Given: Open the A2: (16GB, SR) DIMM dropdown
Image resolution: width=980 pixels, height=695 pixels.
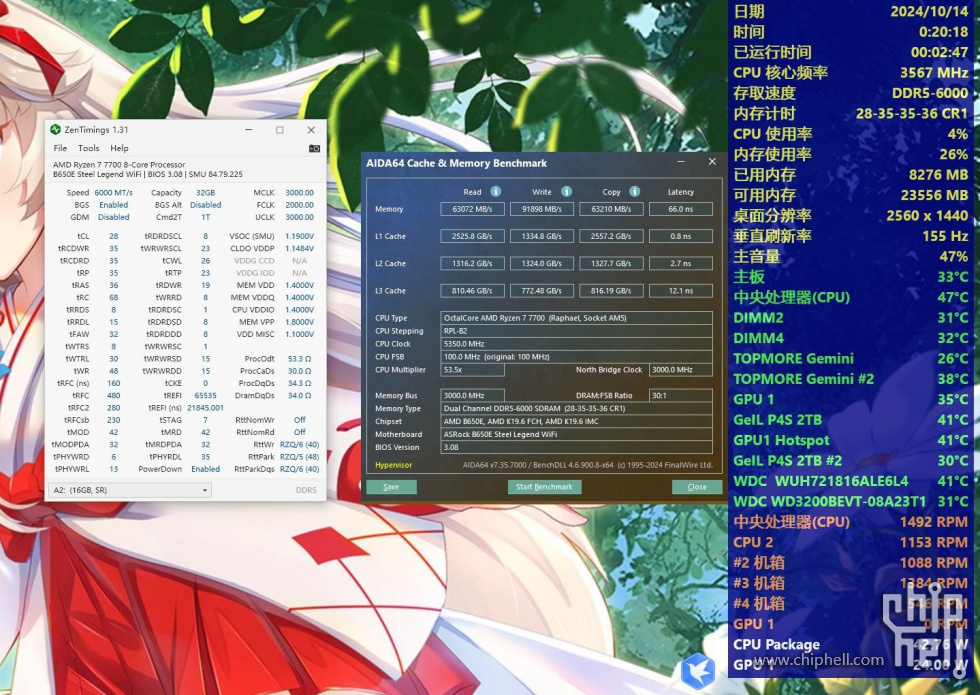Looking at the screenshot, I should coord(129,490).
